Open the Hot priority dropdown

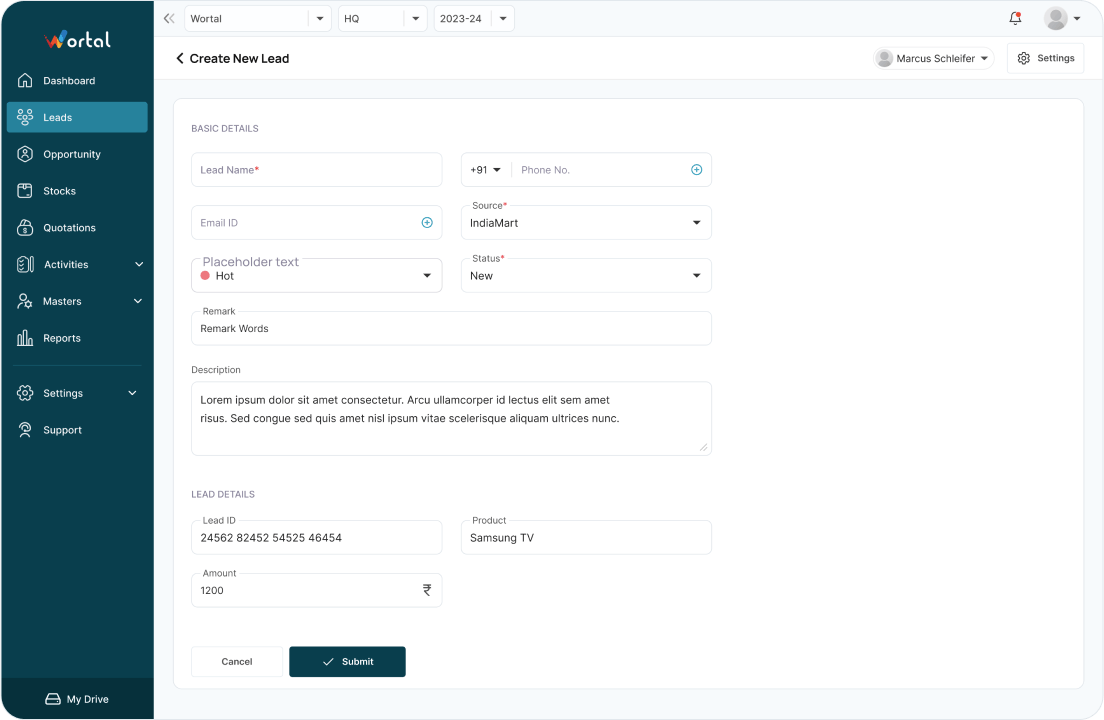(316, 276)
